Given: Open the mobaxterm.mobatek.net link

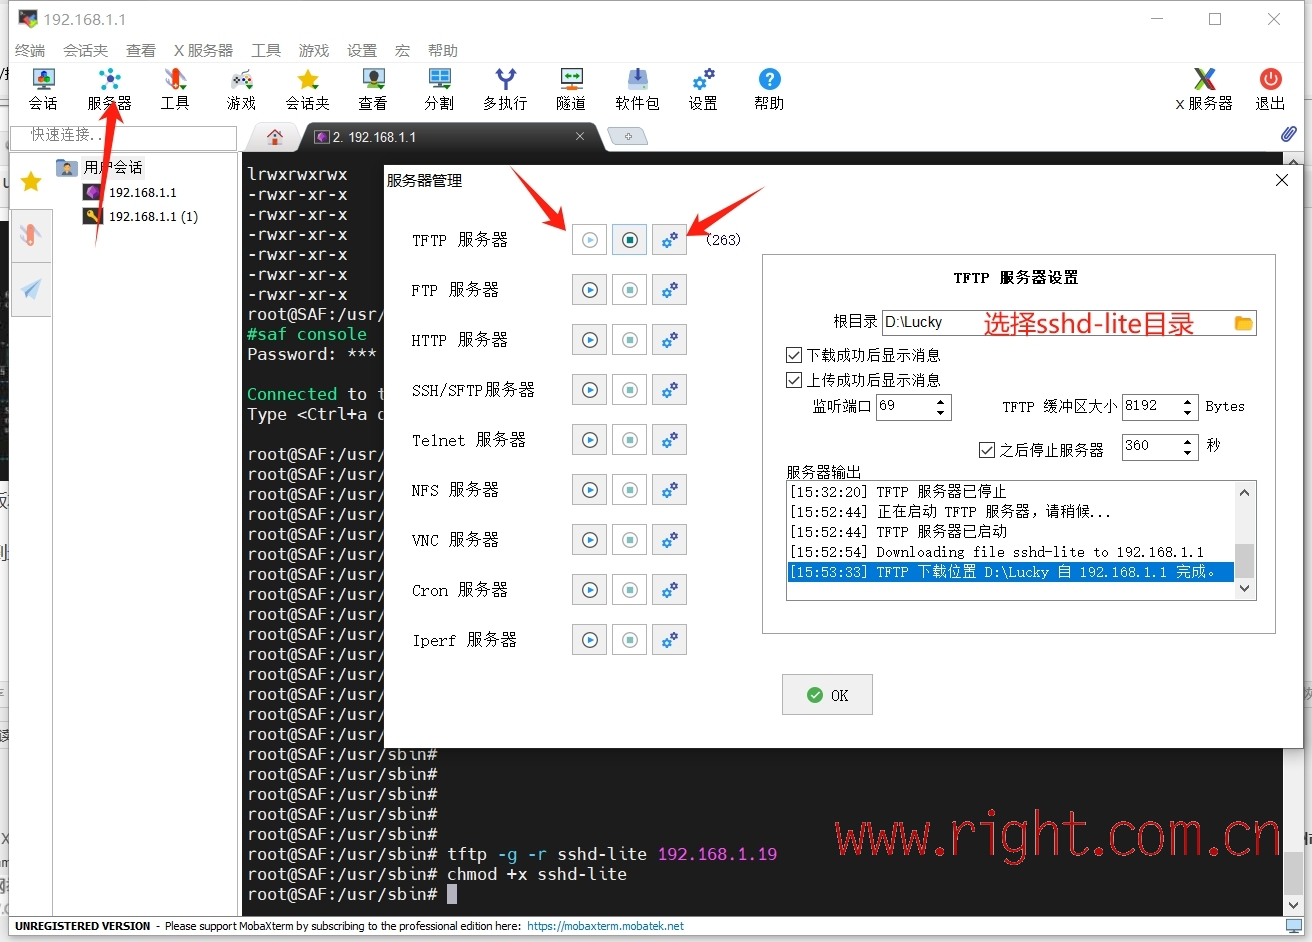Looking at the screenshot, I should point(606,926).
